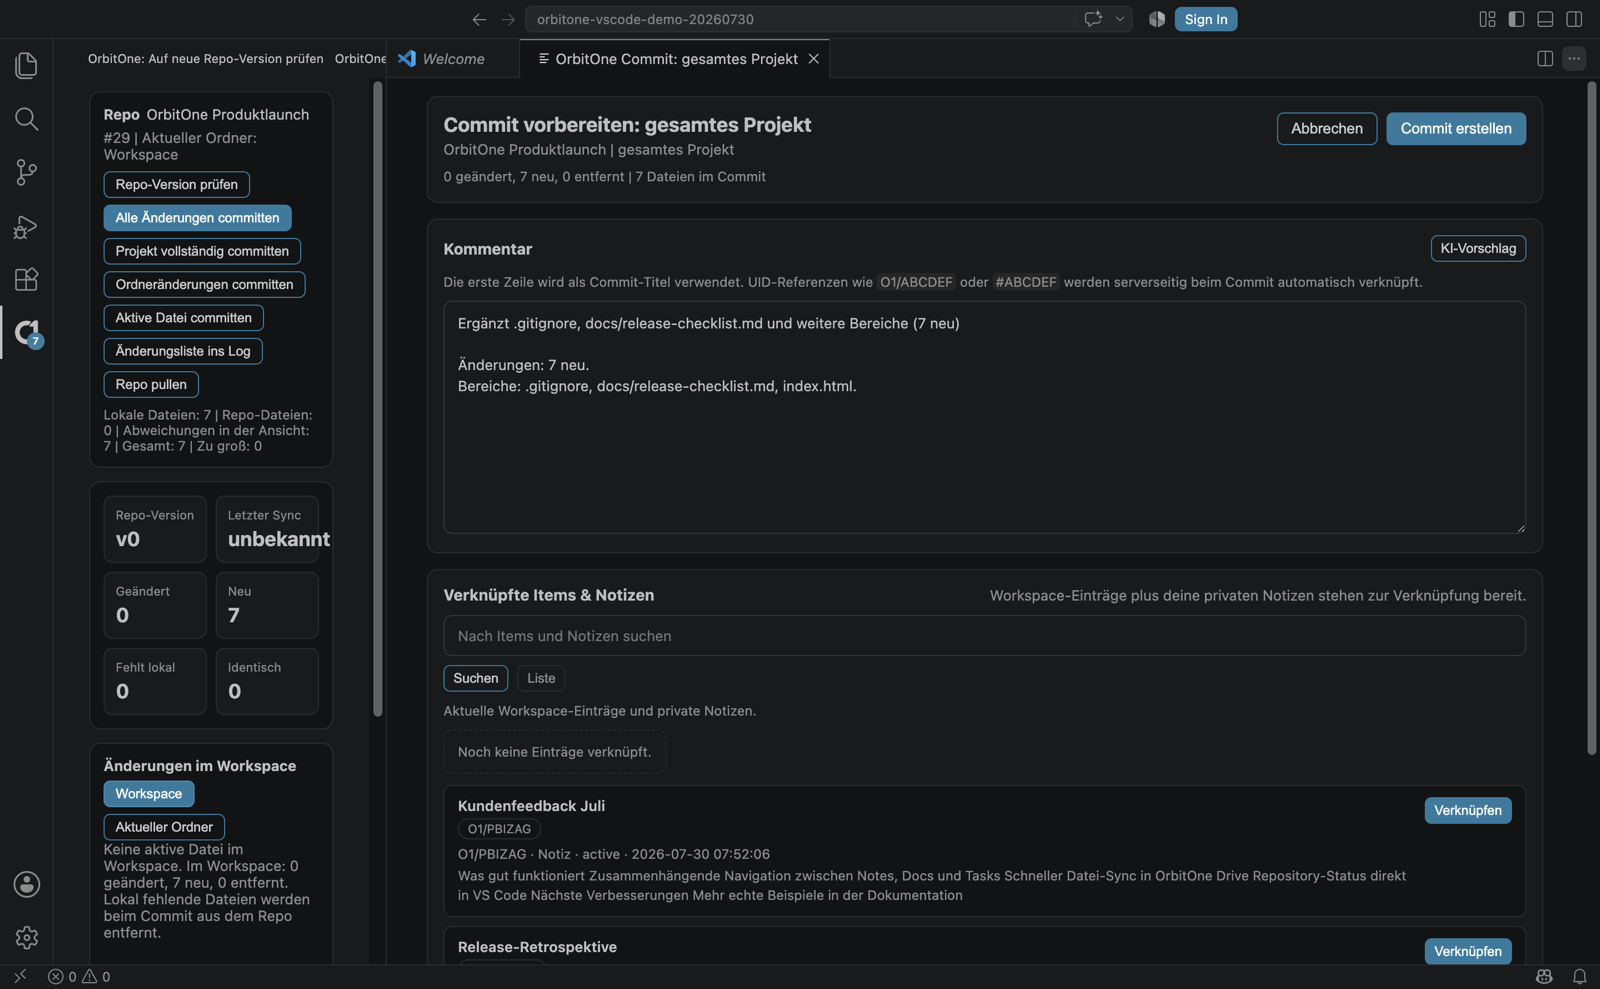Screen dimensions: 1600x989
Task: Open the Extensions view icon
Action: coord(27,279)
